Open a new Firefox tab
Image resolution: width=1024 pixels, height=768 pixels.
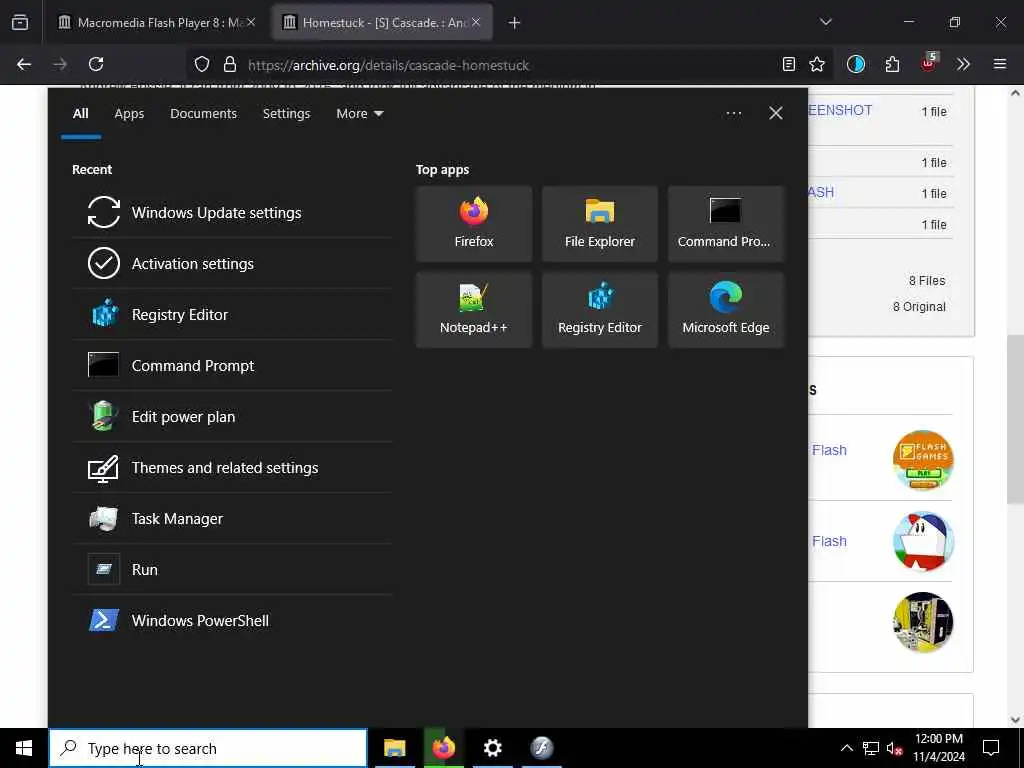pyautogui.click(x=514, y=23)
